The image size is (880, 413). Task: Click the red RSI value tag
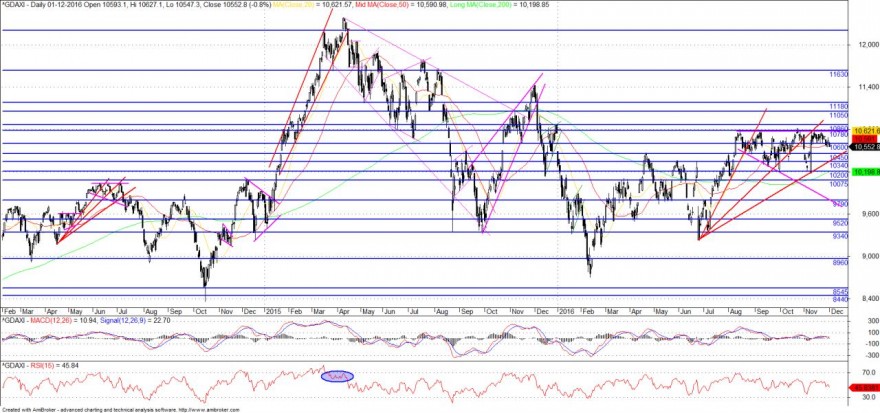(x=865, y=387)
